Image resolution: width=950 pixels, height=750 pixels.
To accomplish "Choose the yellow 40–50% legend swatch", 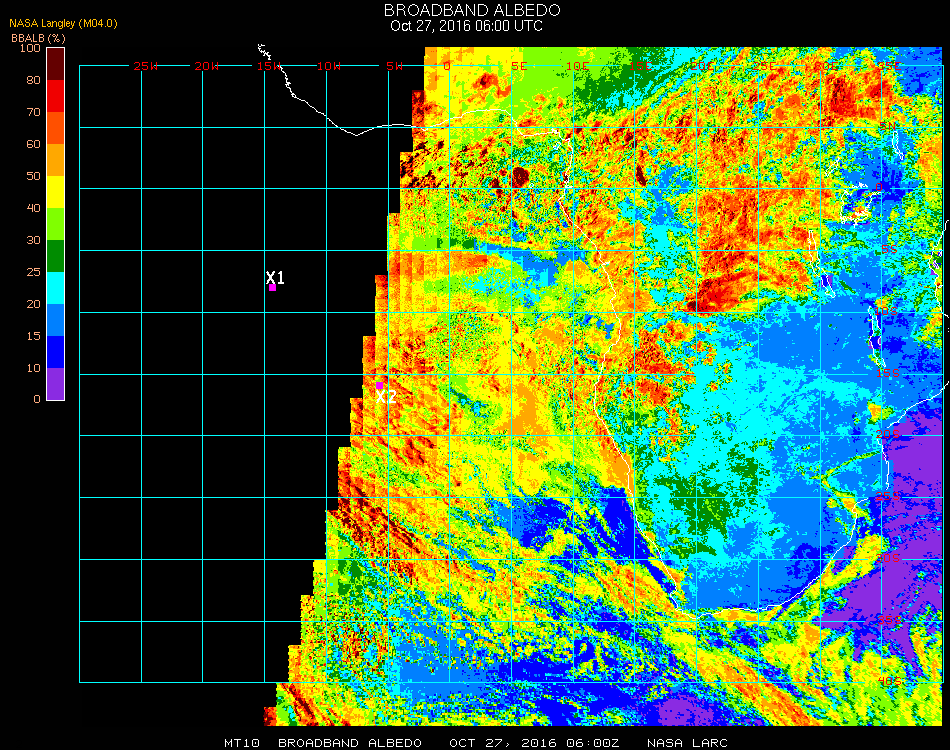I will pyautogui.click(x=56, y=192).
